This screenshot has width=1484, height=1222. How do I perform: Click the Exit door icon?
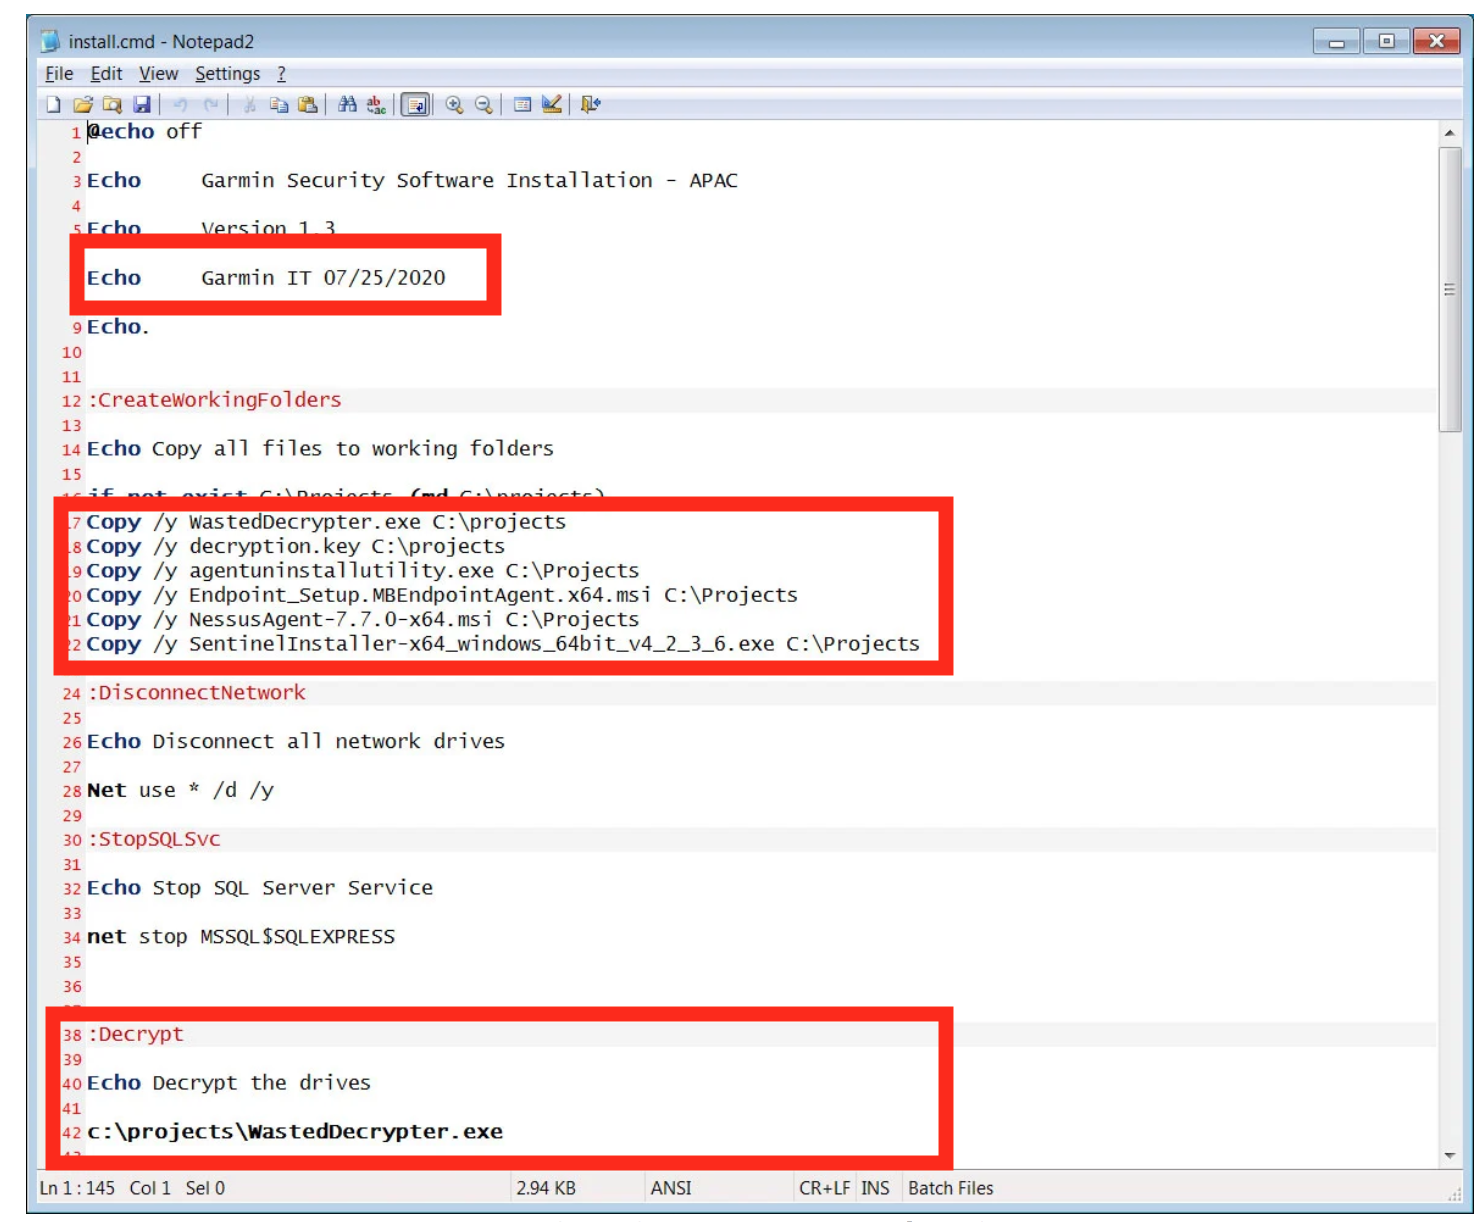(x=590, y=105)
